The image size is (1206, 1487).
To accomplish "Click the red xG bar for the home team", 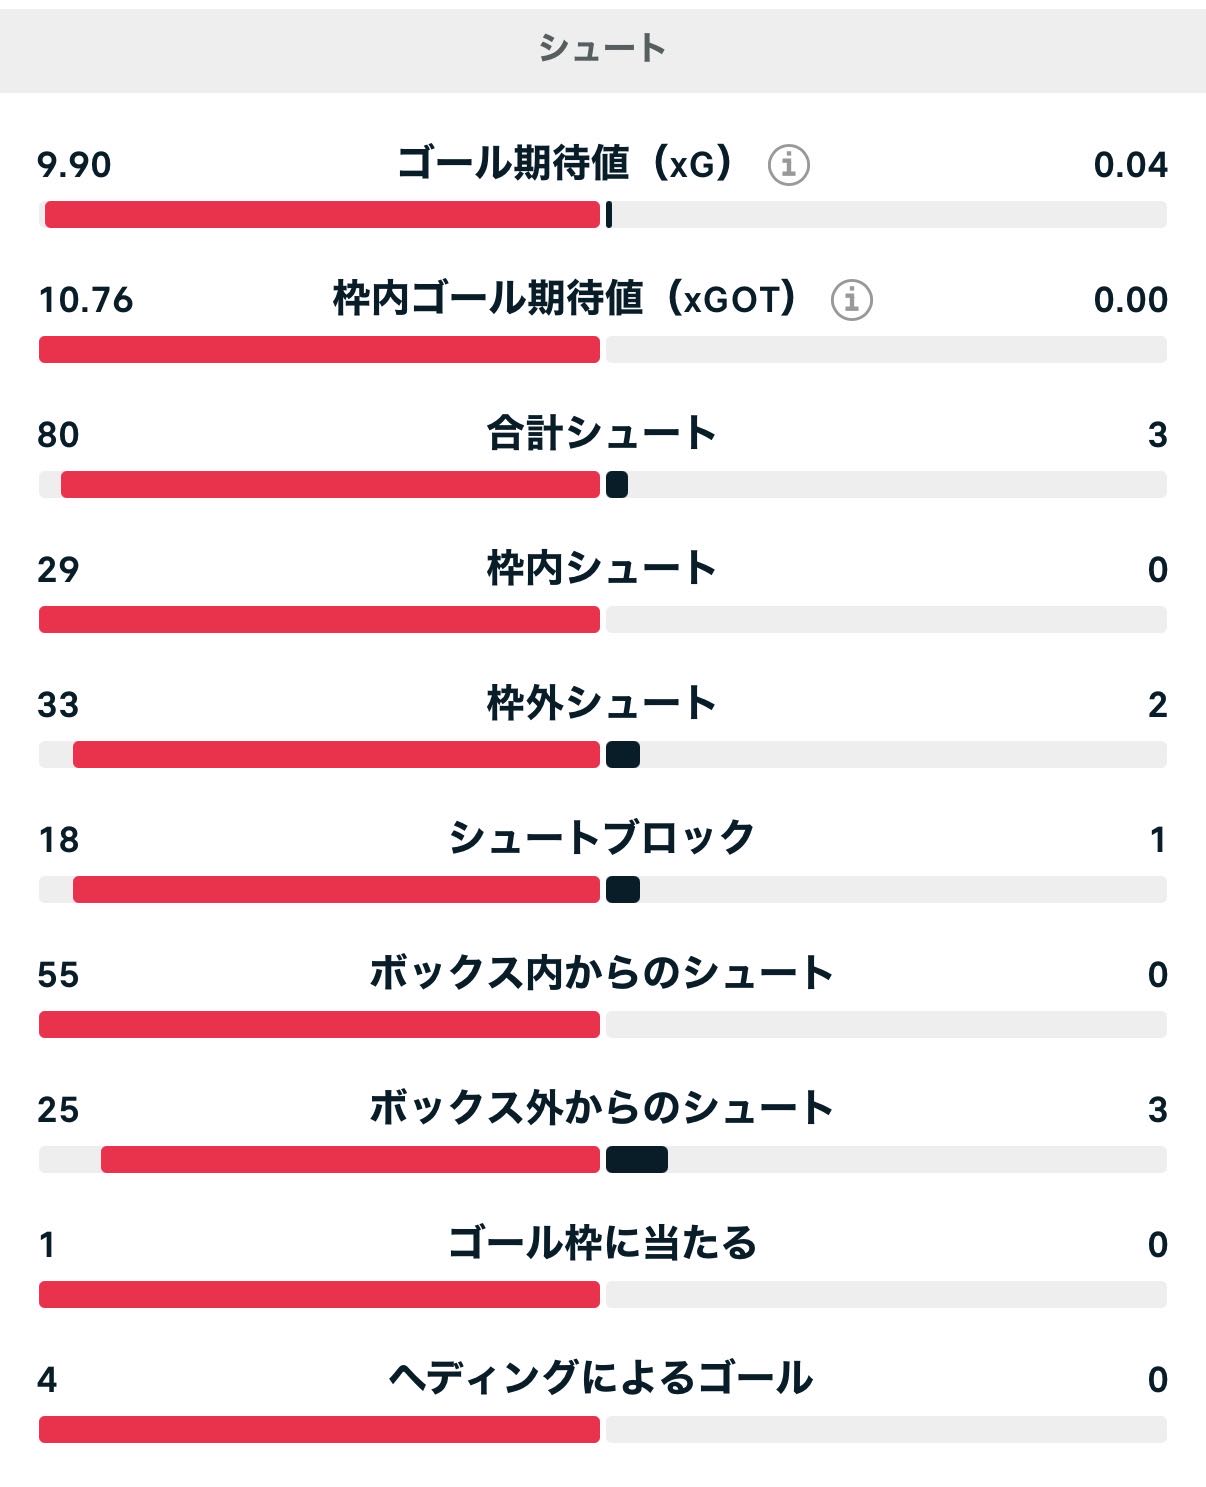I will coord(322,215).
